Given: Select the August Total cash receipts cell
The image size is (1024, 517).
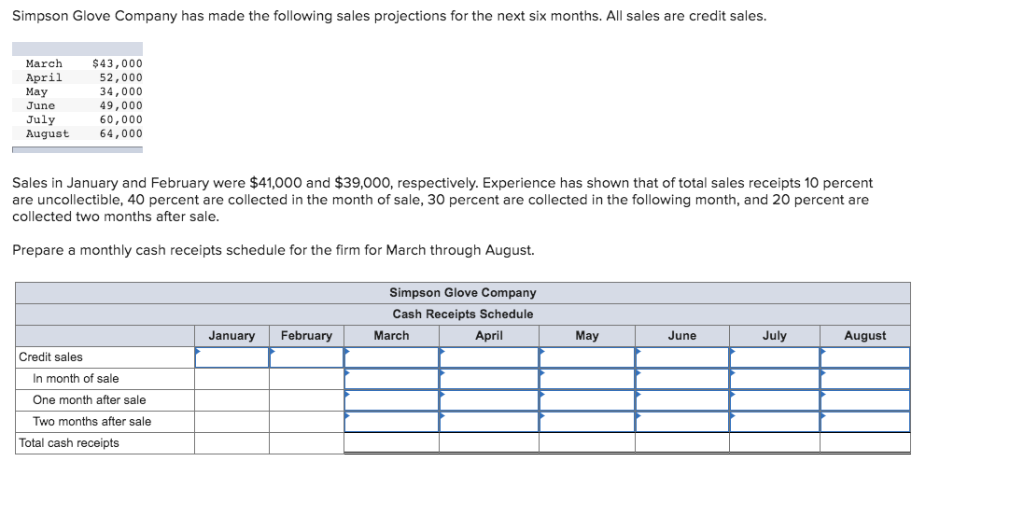Looking at the screenshot, I should (x=864, y=443).
